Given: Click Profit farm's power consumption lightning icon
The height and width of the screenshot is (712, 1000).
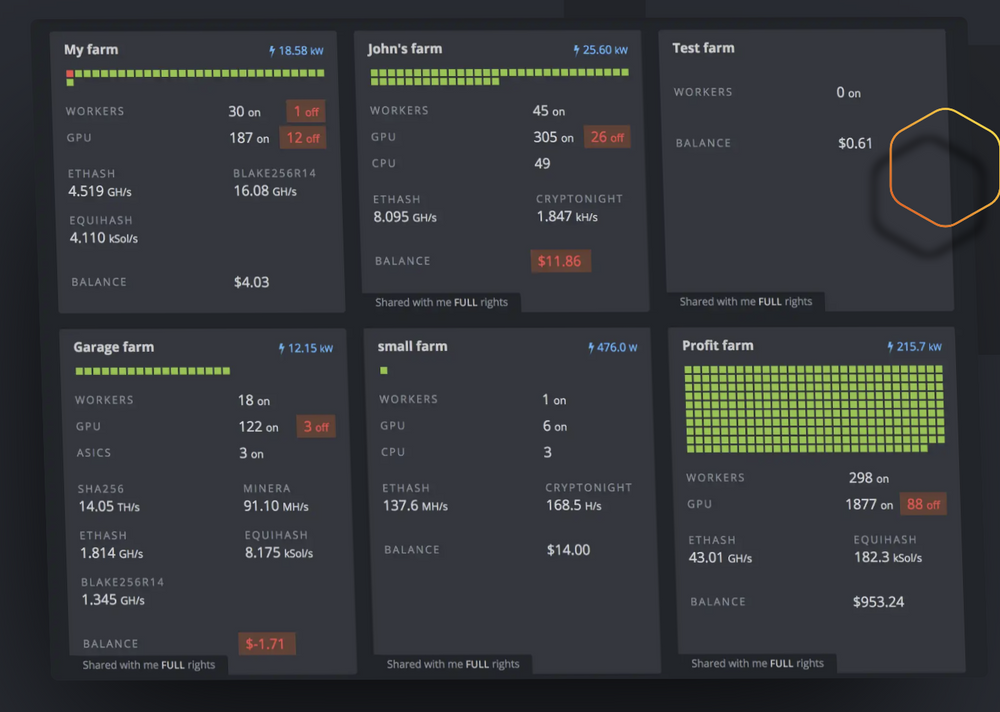Looking at the screenshot, I should pos(890,345).
